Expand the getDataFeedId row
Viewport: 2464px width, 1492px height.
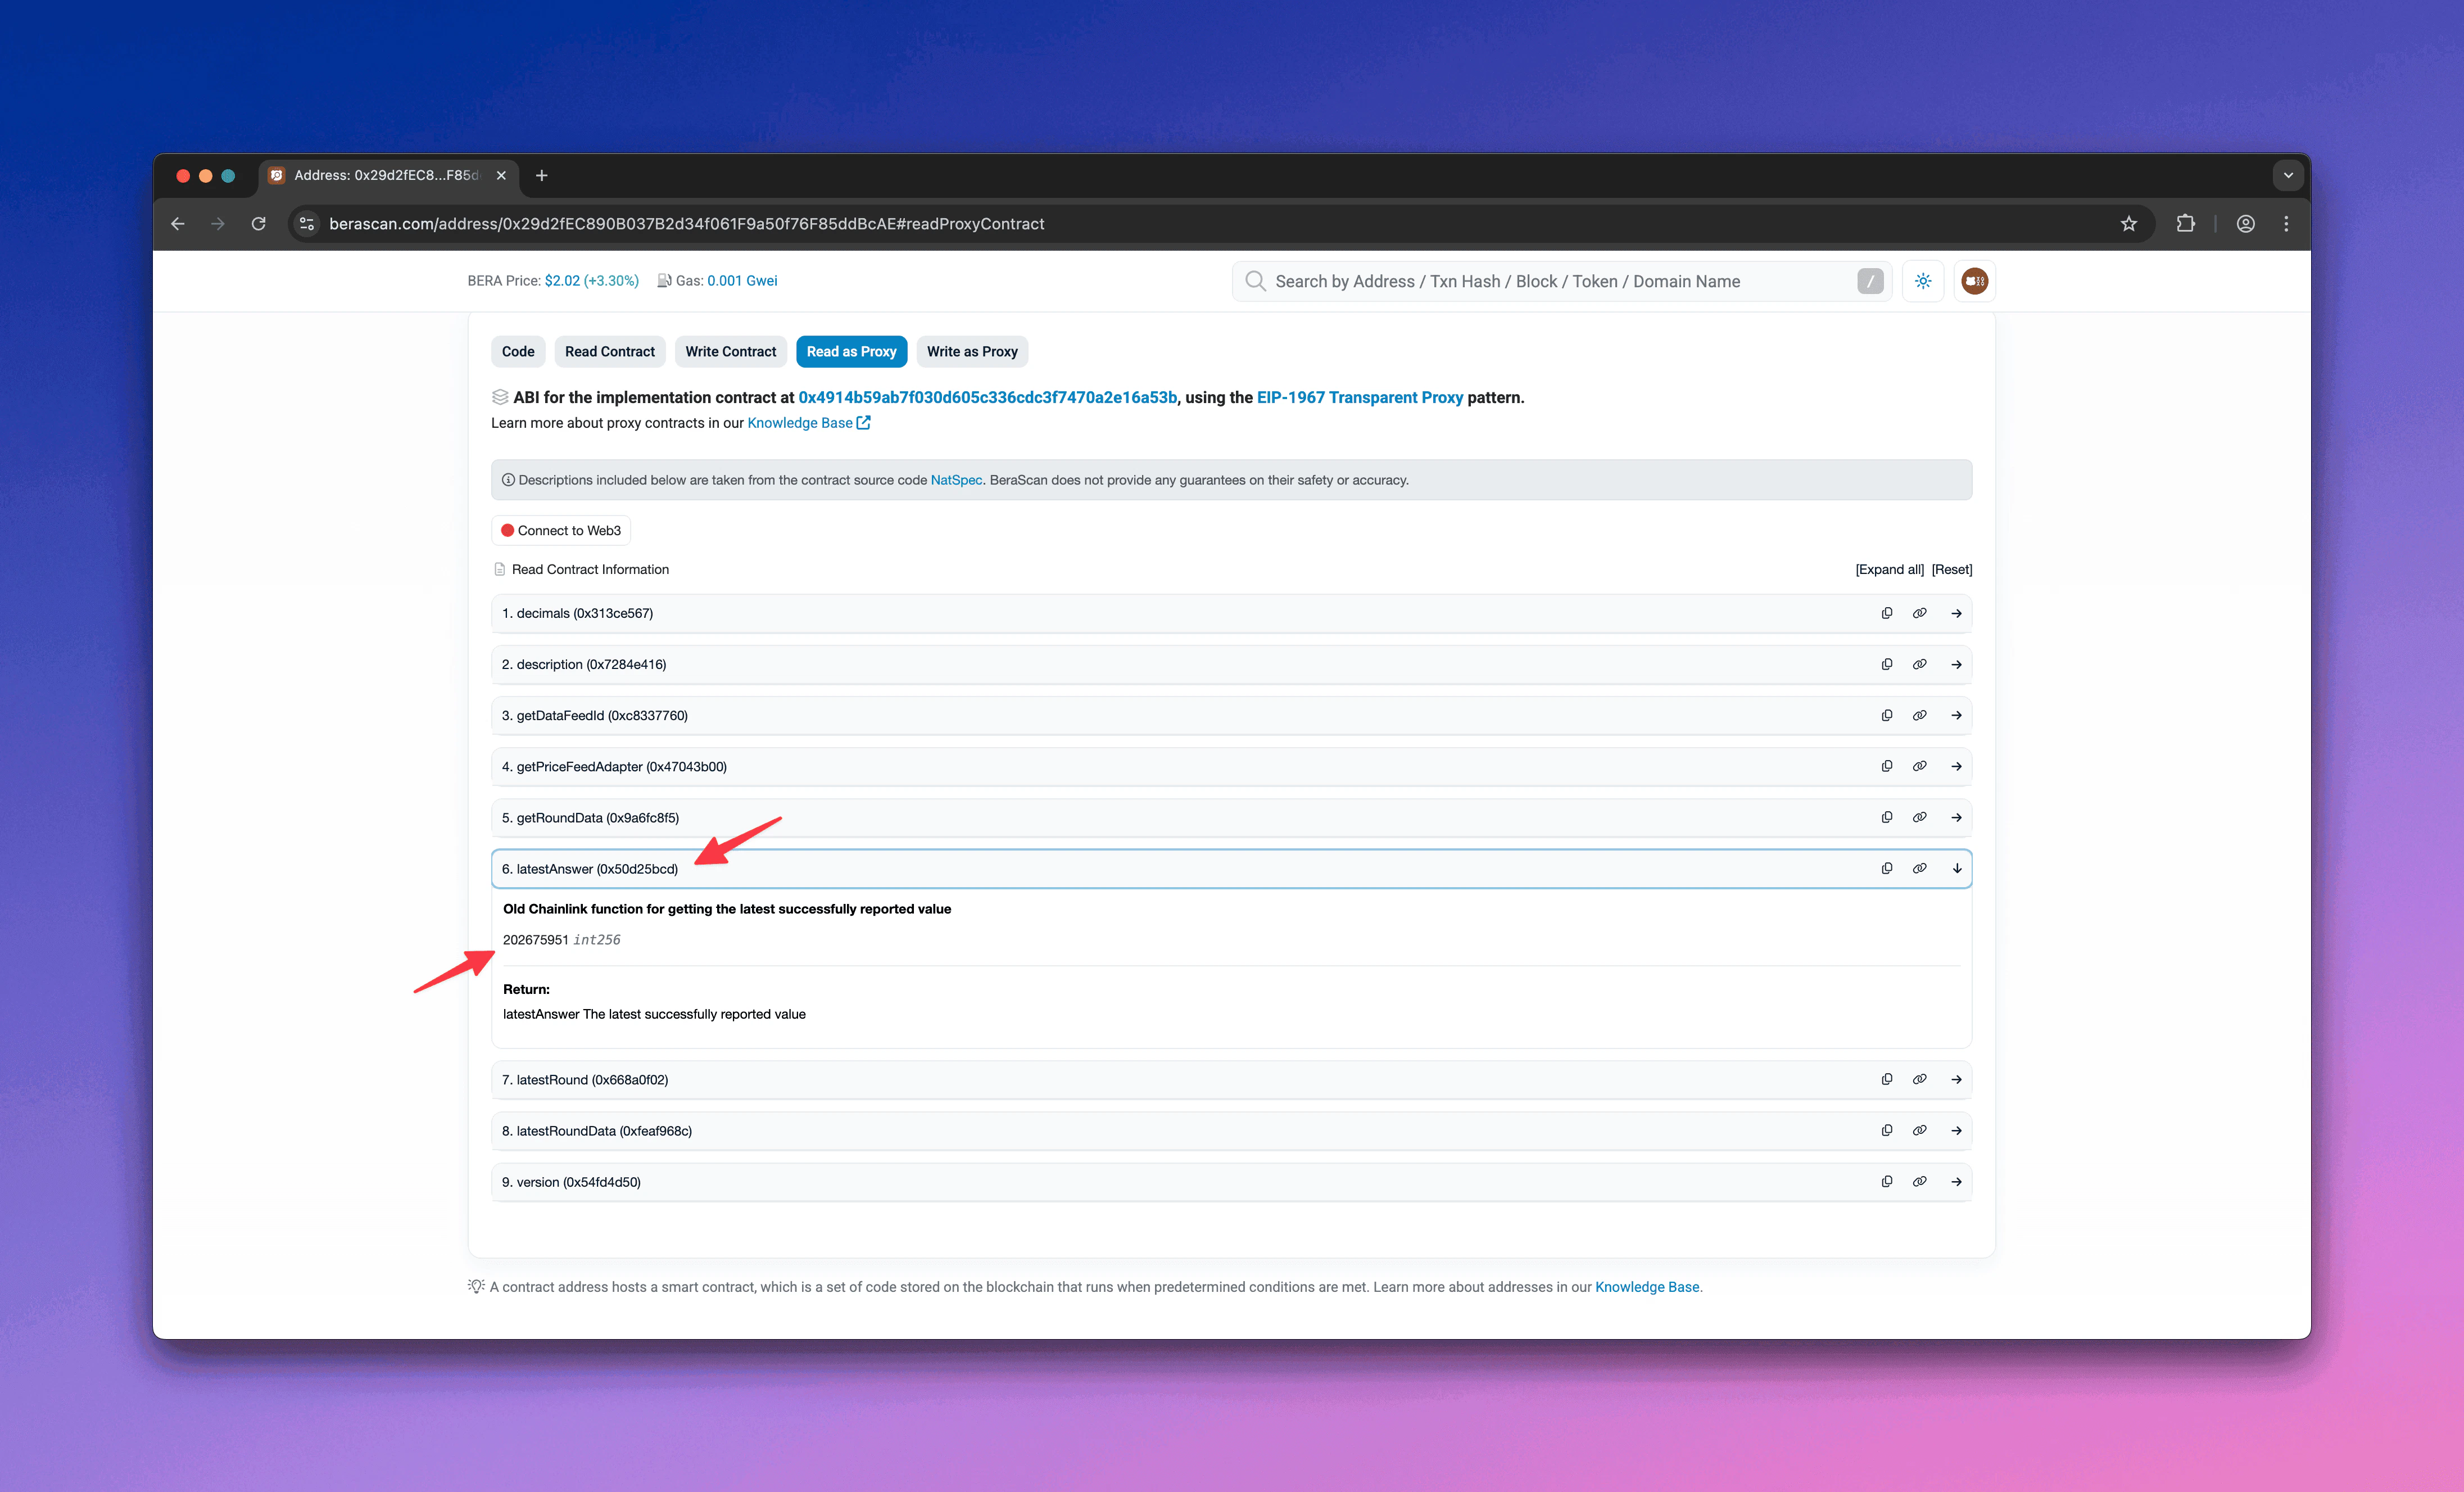point(1956,715)
